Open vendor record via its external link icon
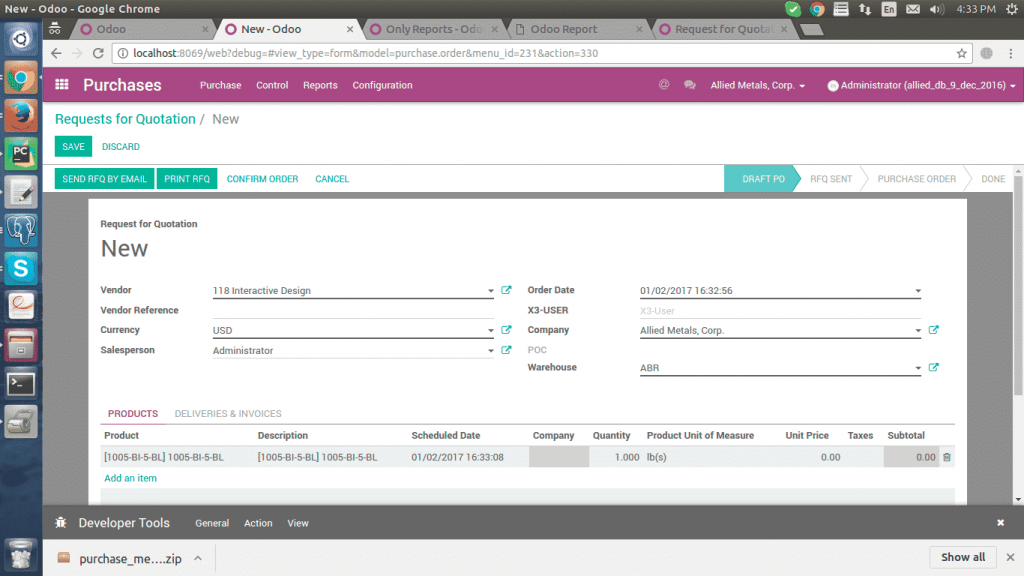The image size is (1024, 576). [505, 290]
